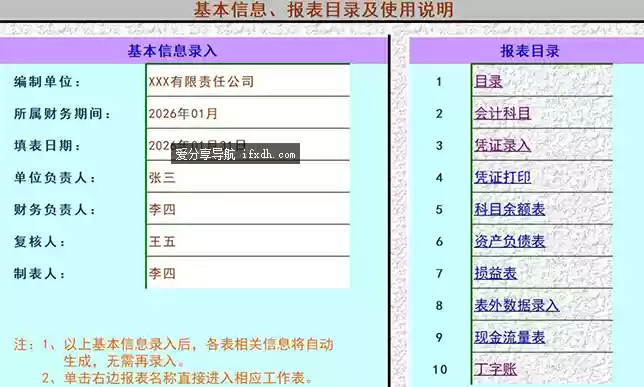The width and height of the screenshot is (644, 387).
Task: Open 资产负债表 report link
Action: point(510,241)
